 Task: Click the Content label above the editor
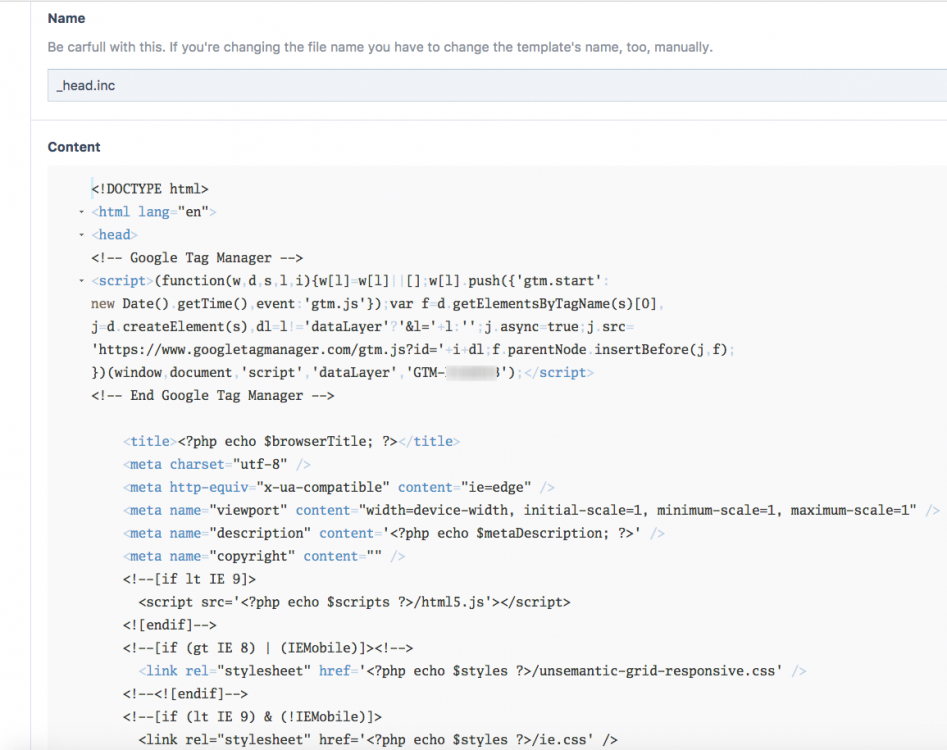74,147
